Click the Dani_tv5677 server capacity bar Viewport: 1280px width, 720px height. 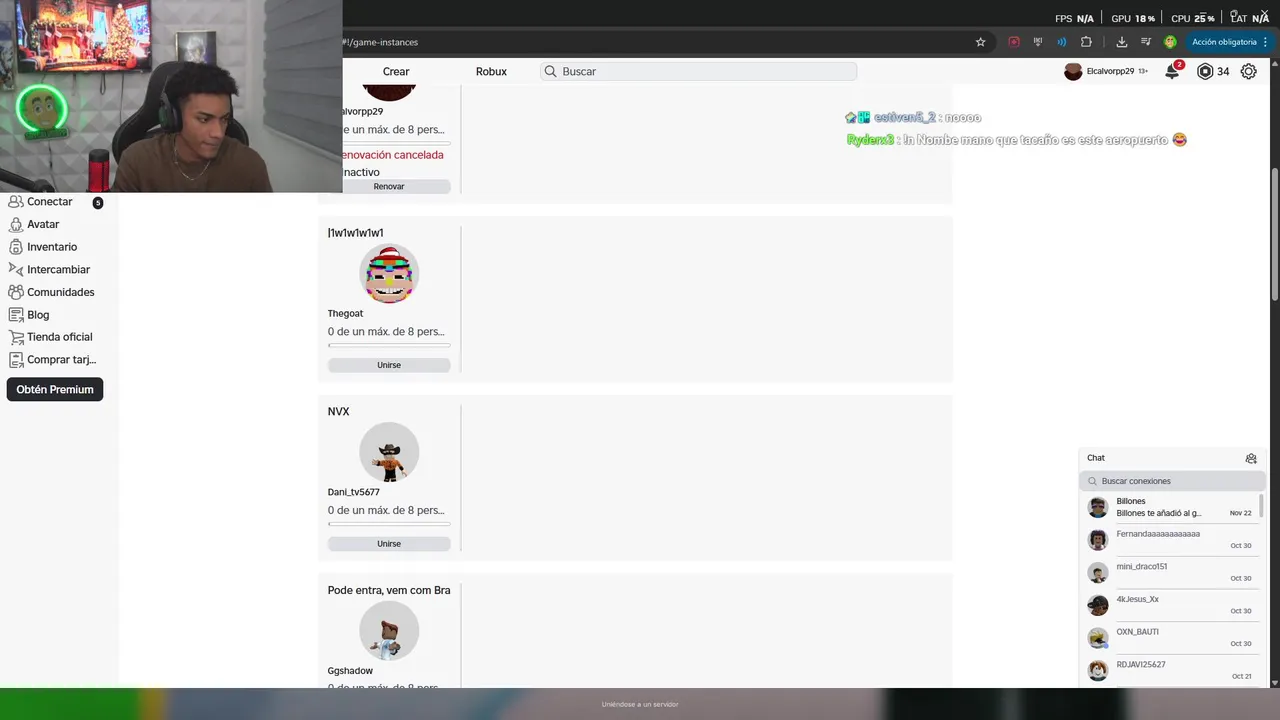point(389,524)
